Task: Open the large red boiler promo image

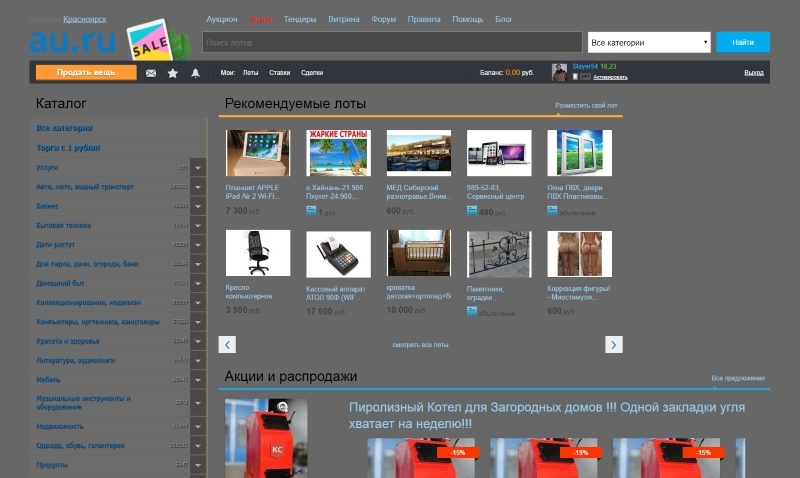Action: [266, 438]
